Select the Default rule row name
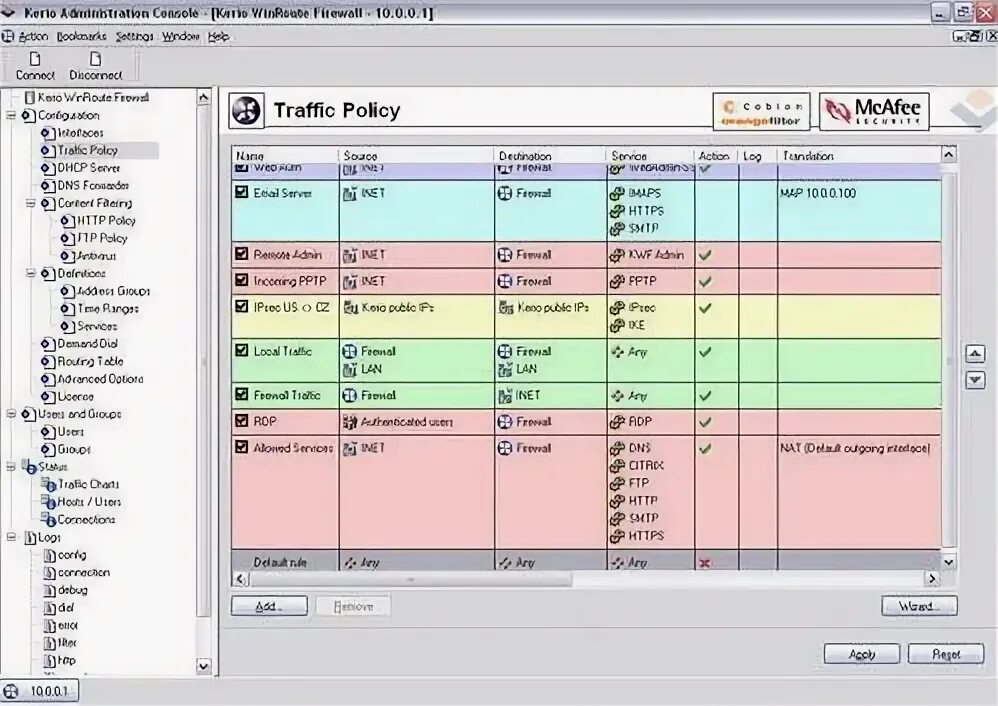998x706 pixels. 280,563
